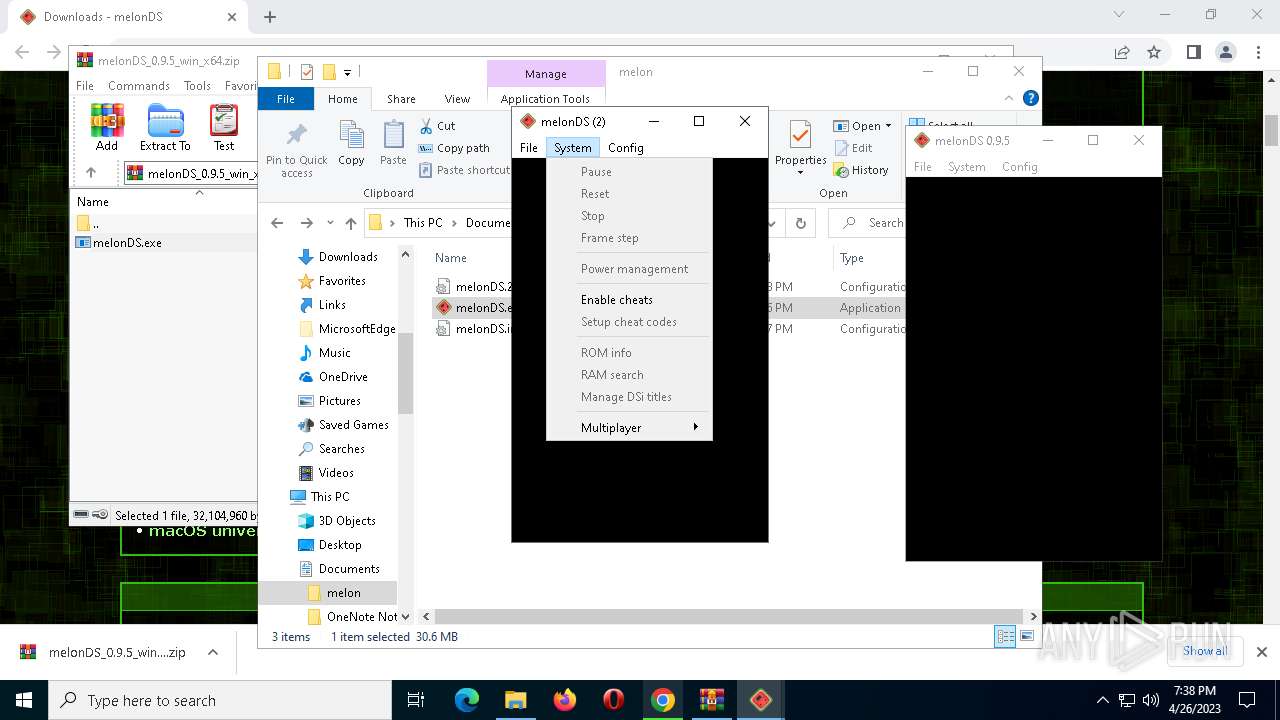Open Microsoft Edge from the taskbar
The width and height of the screenshot is (1280, 720).
click(467, 700)
